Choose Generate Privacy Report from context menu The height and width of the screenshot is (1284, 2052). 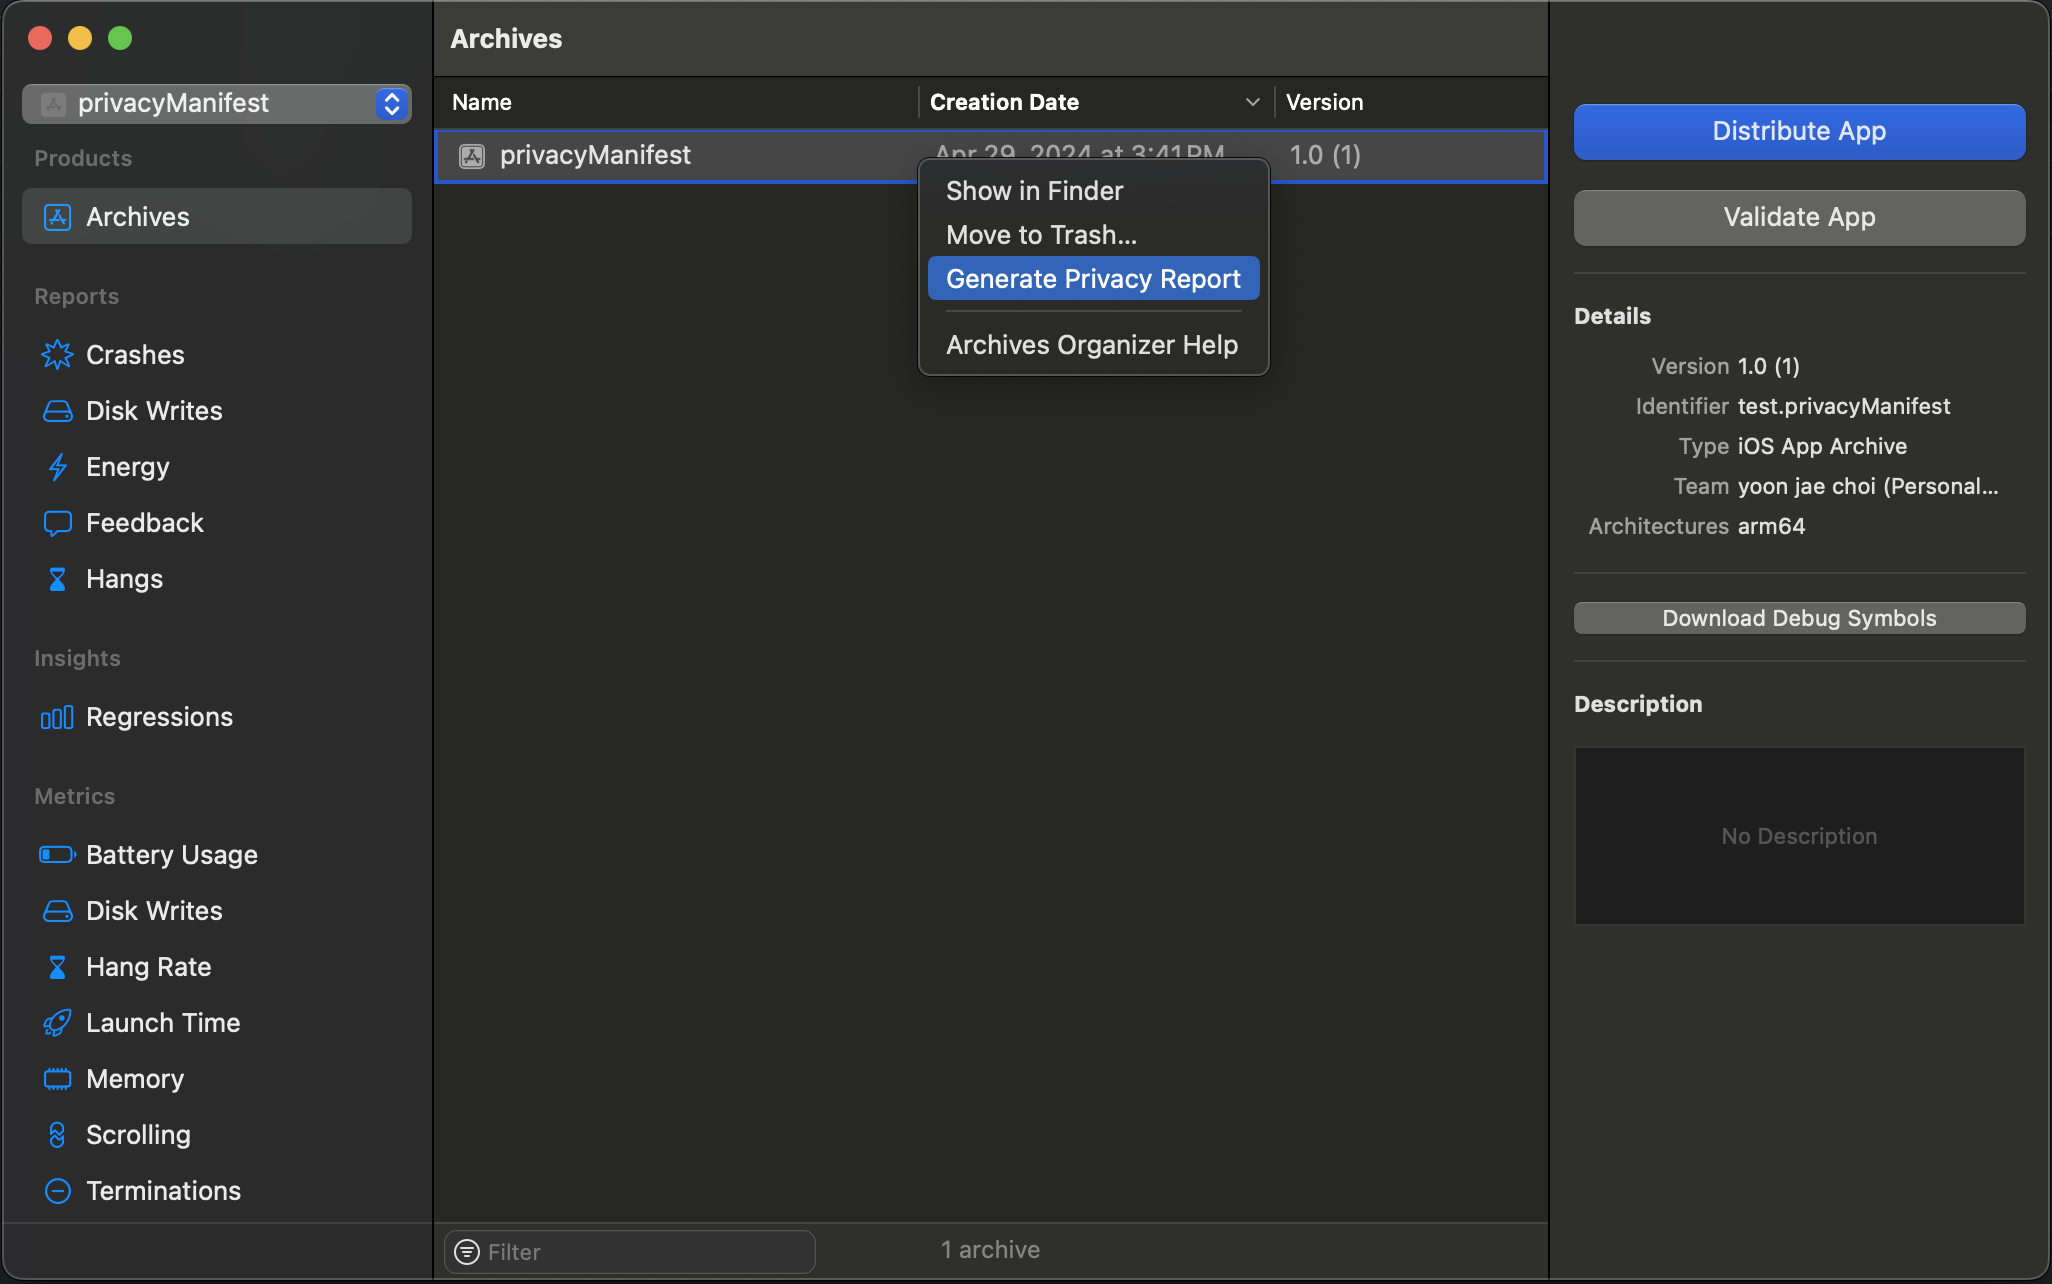pos(1093,279)
